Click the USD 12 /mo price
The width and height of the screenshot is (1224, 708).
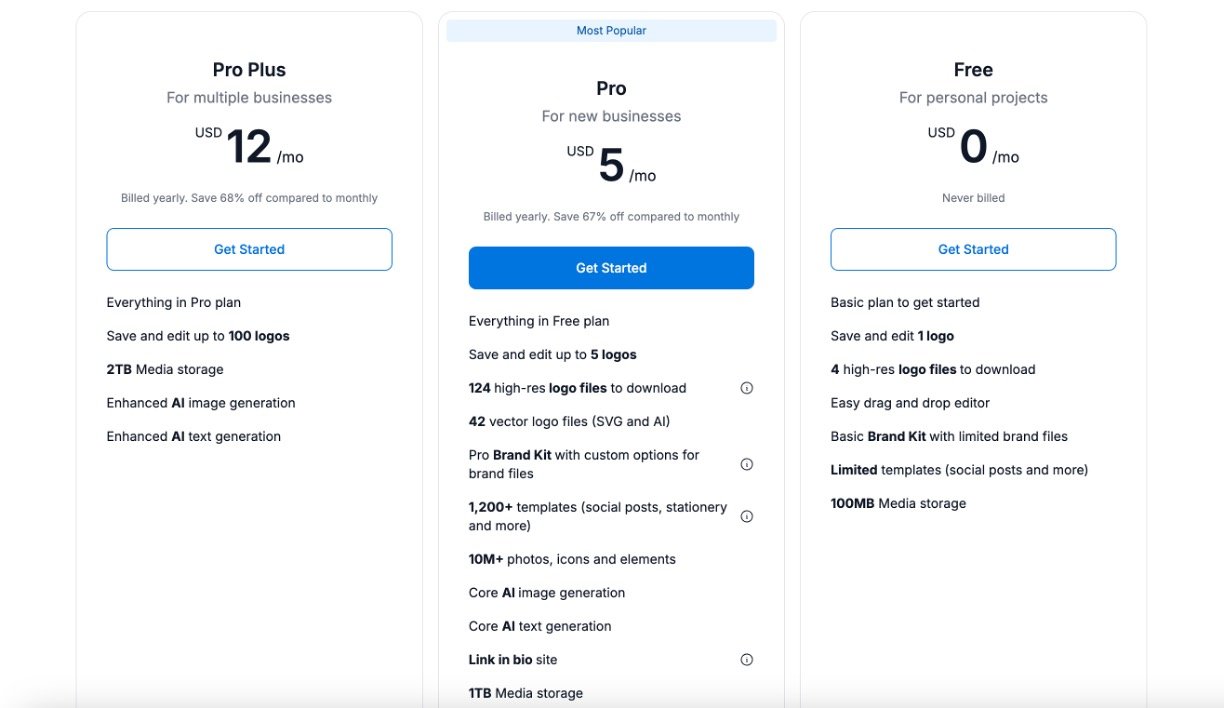[x=249, y=148]
